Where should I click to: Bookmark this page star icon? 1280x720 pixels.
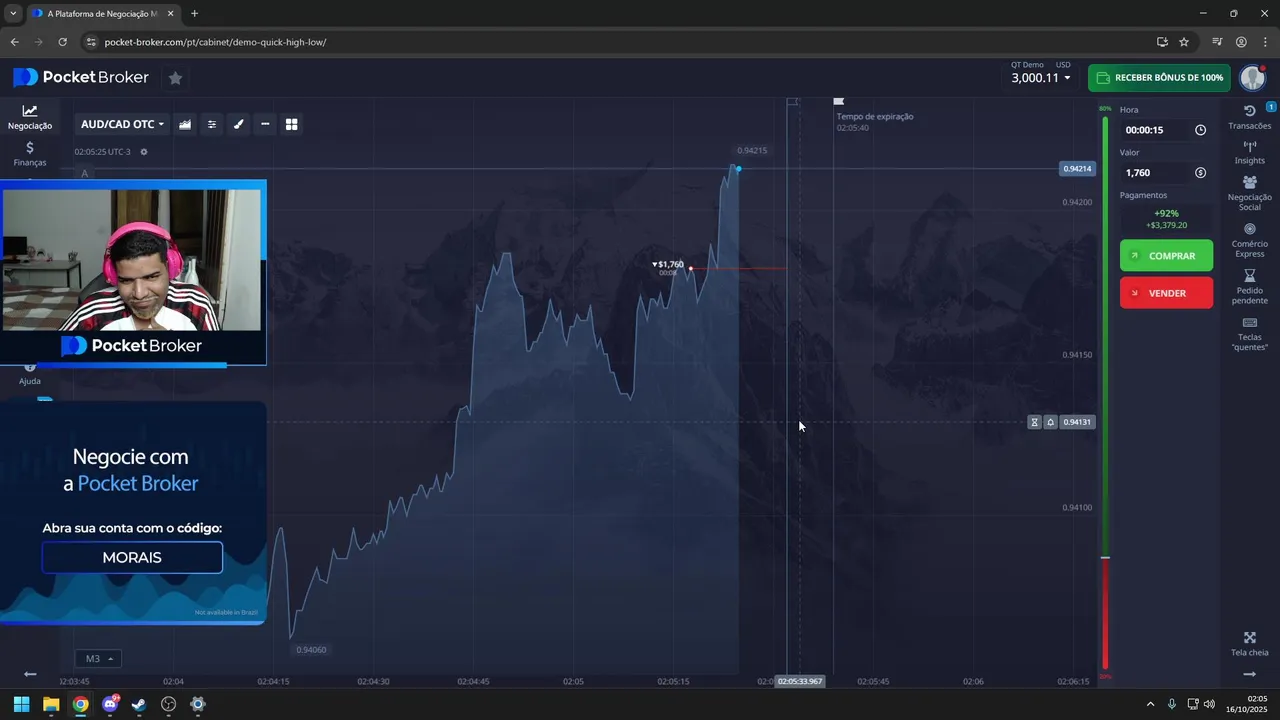click(x=1184, y=42)
